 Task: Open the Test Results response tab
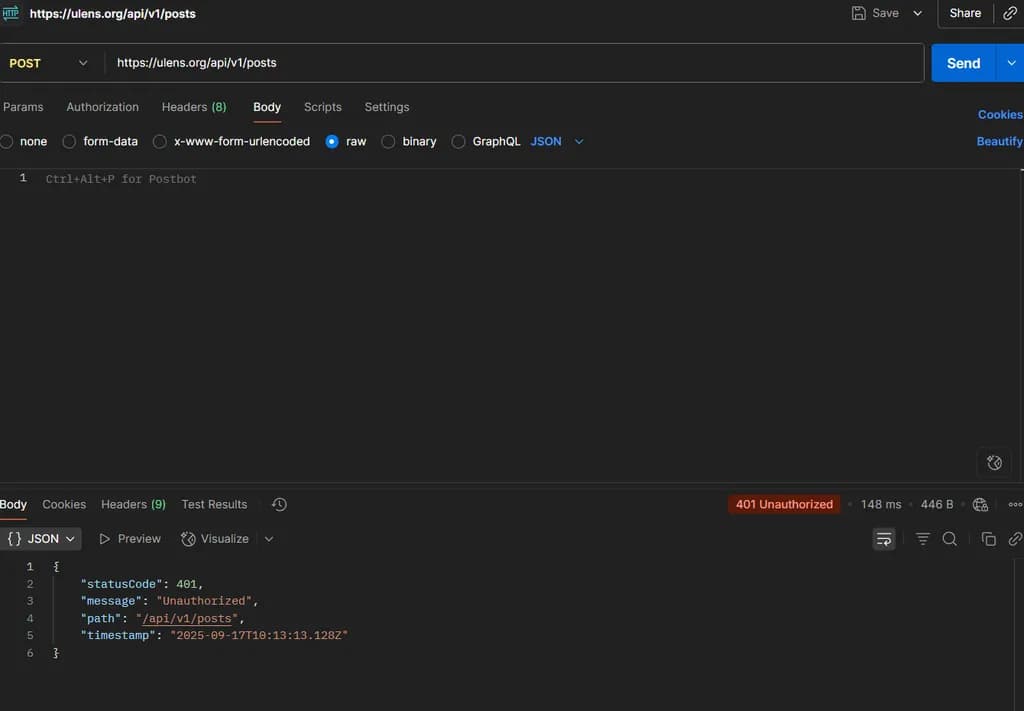[x=214, y=505]
